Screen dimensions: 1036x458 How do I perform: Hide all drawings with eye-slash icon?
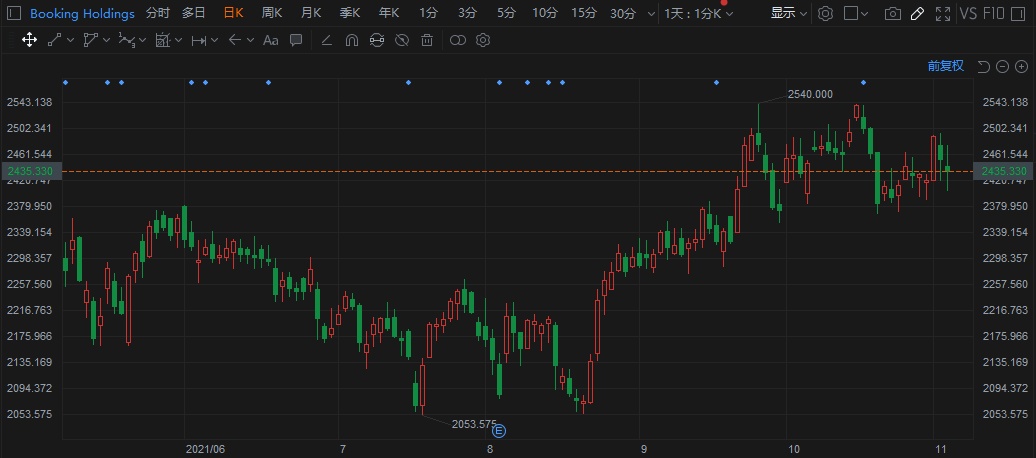[x=402, y=40]
